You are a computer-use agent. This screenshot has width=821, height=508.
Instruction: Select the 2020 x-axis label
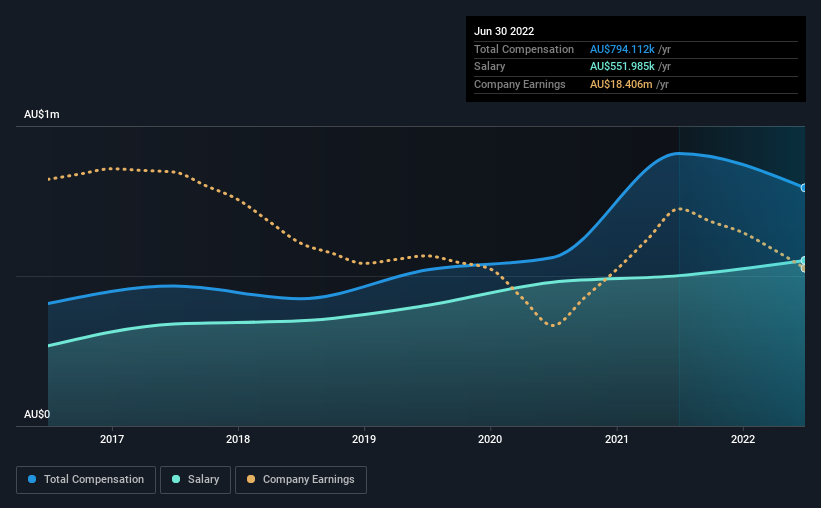[x=490, y=439]
